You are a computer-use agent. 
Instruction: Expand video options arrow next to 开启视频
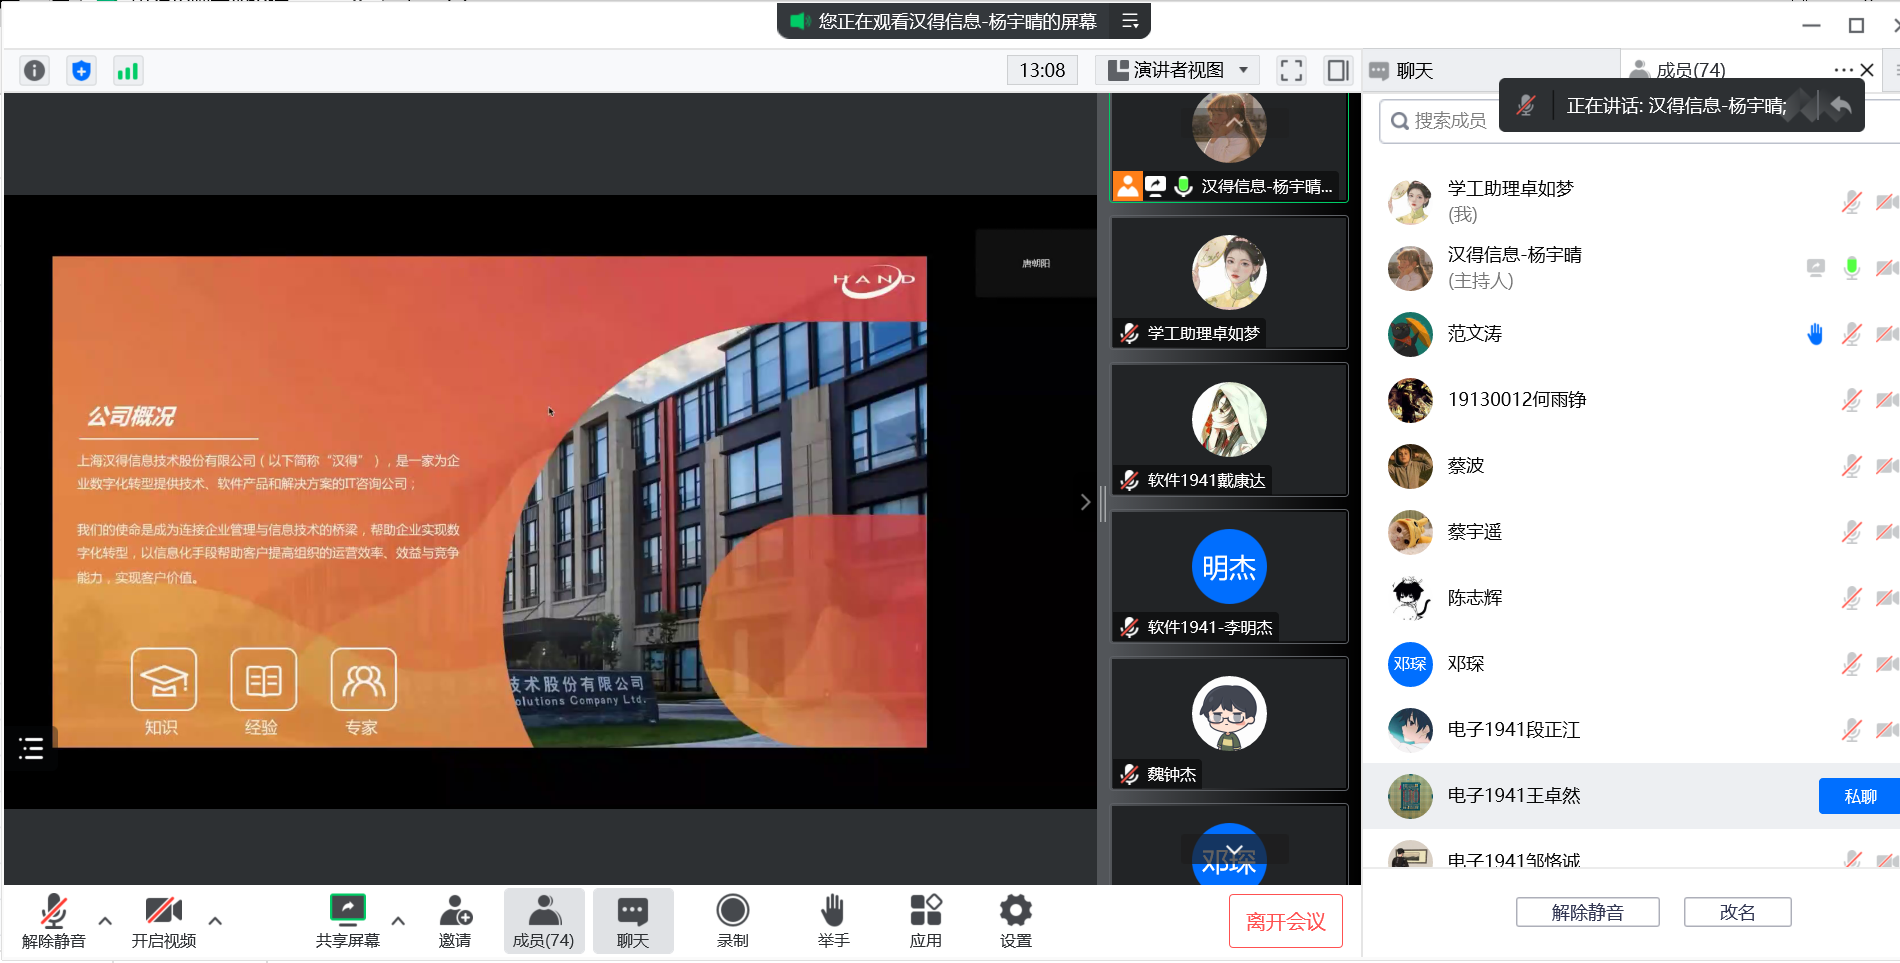coord(215,921)
